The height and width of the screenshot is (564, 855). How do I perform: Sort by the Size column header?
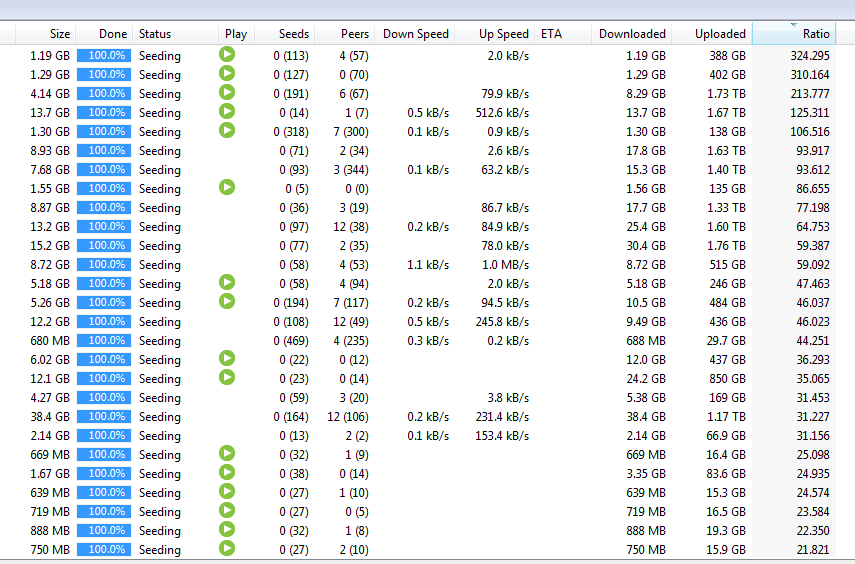[x=46, y=34]
